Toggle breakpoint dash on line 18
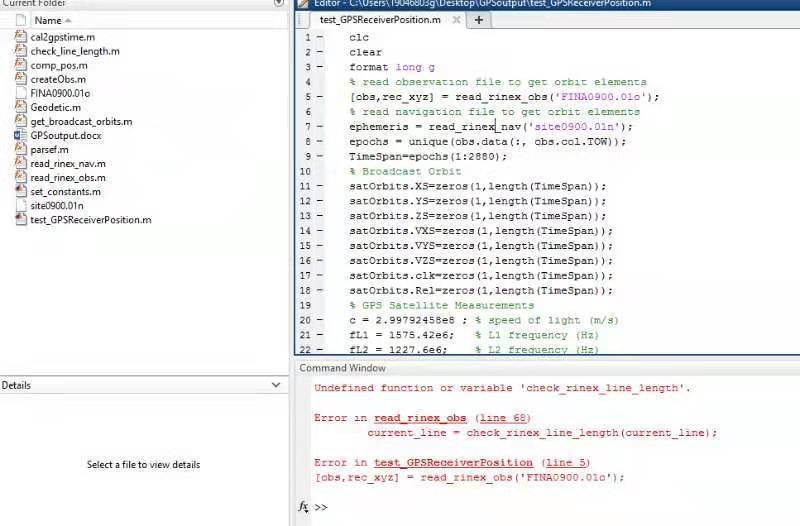The height and width of the screenshot is (526, 800). tap(320, 290)
